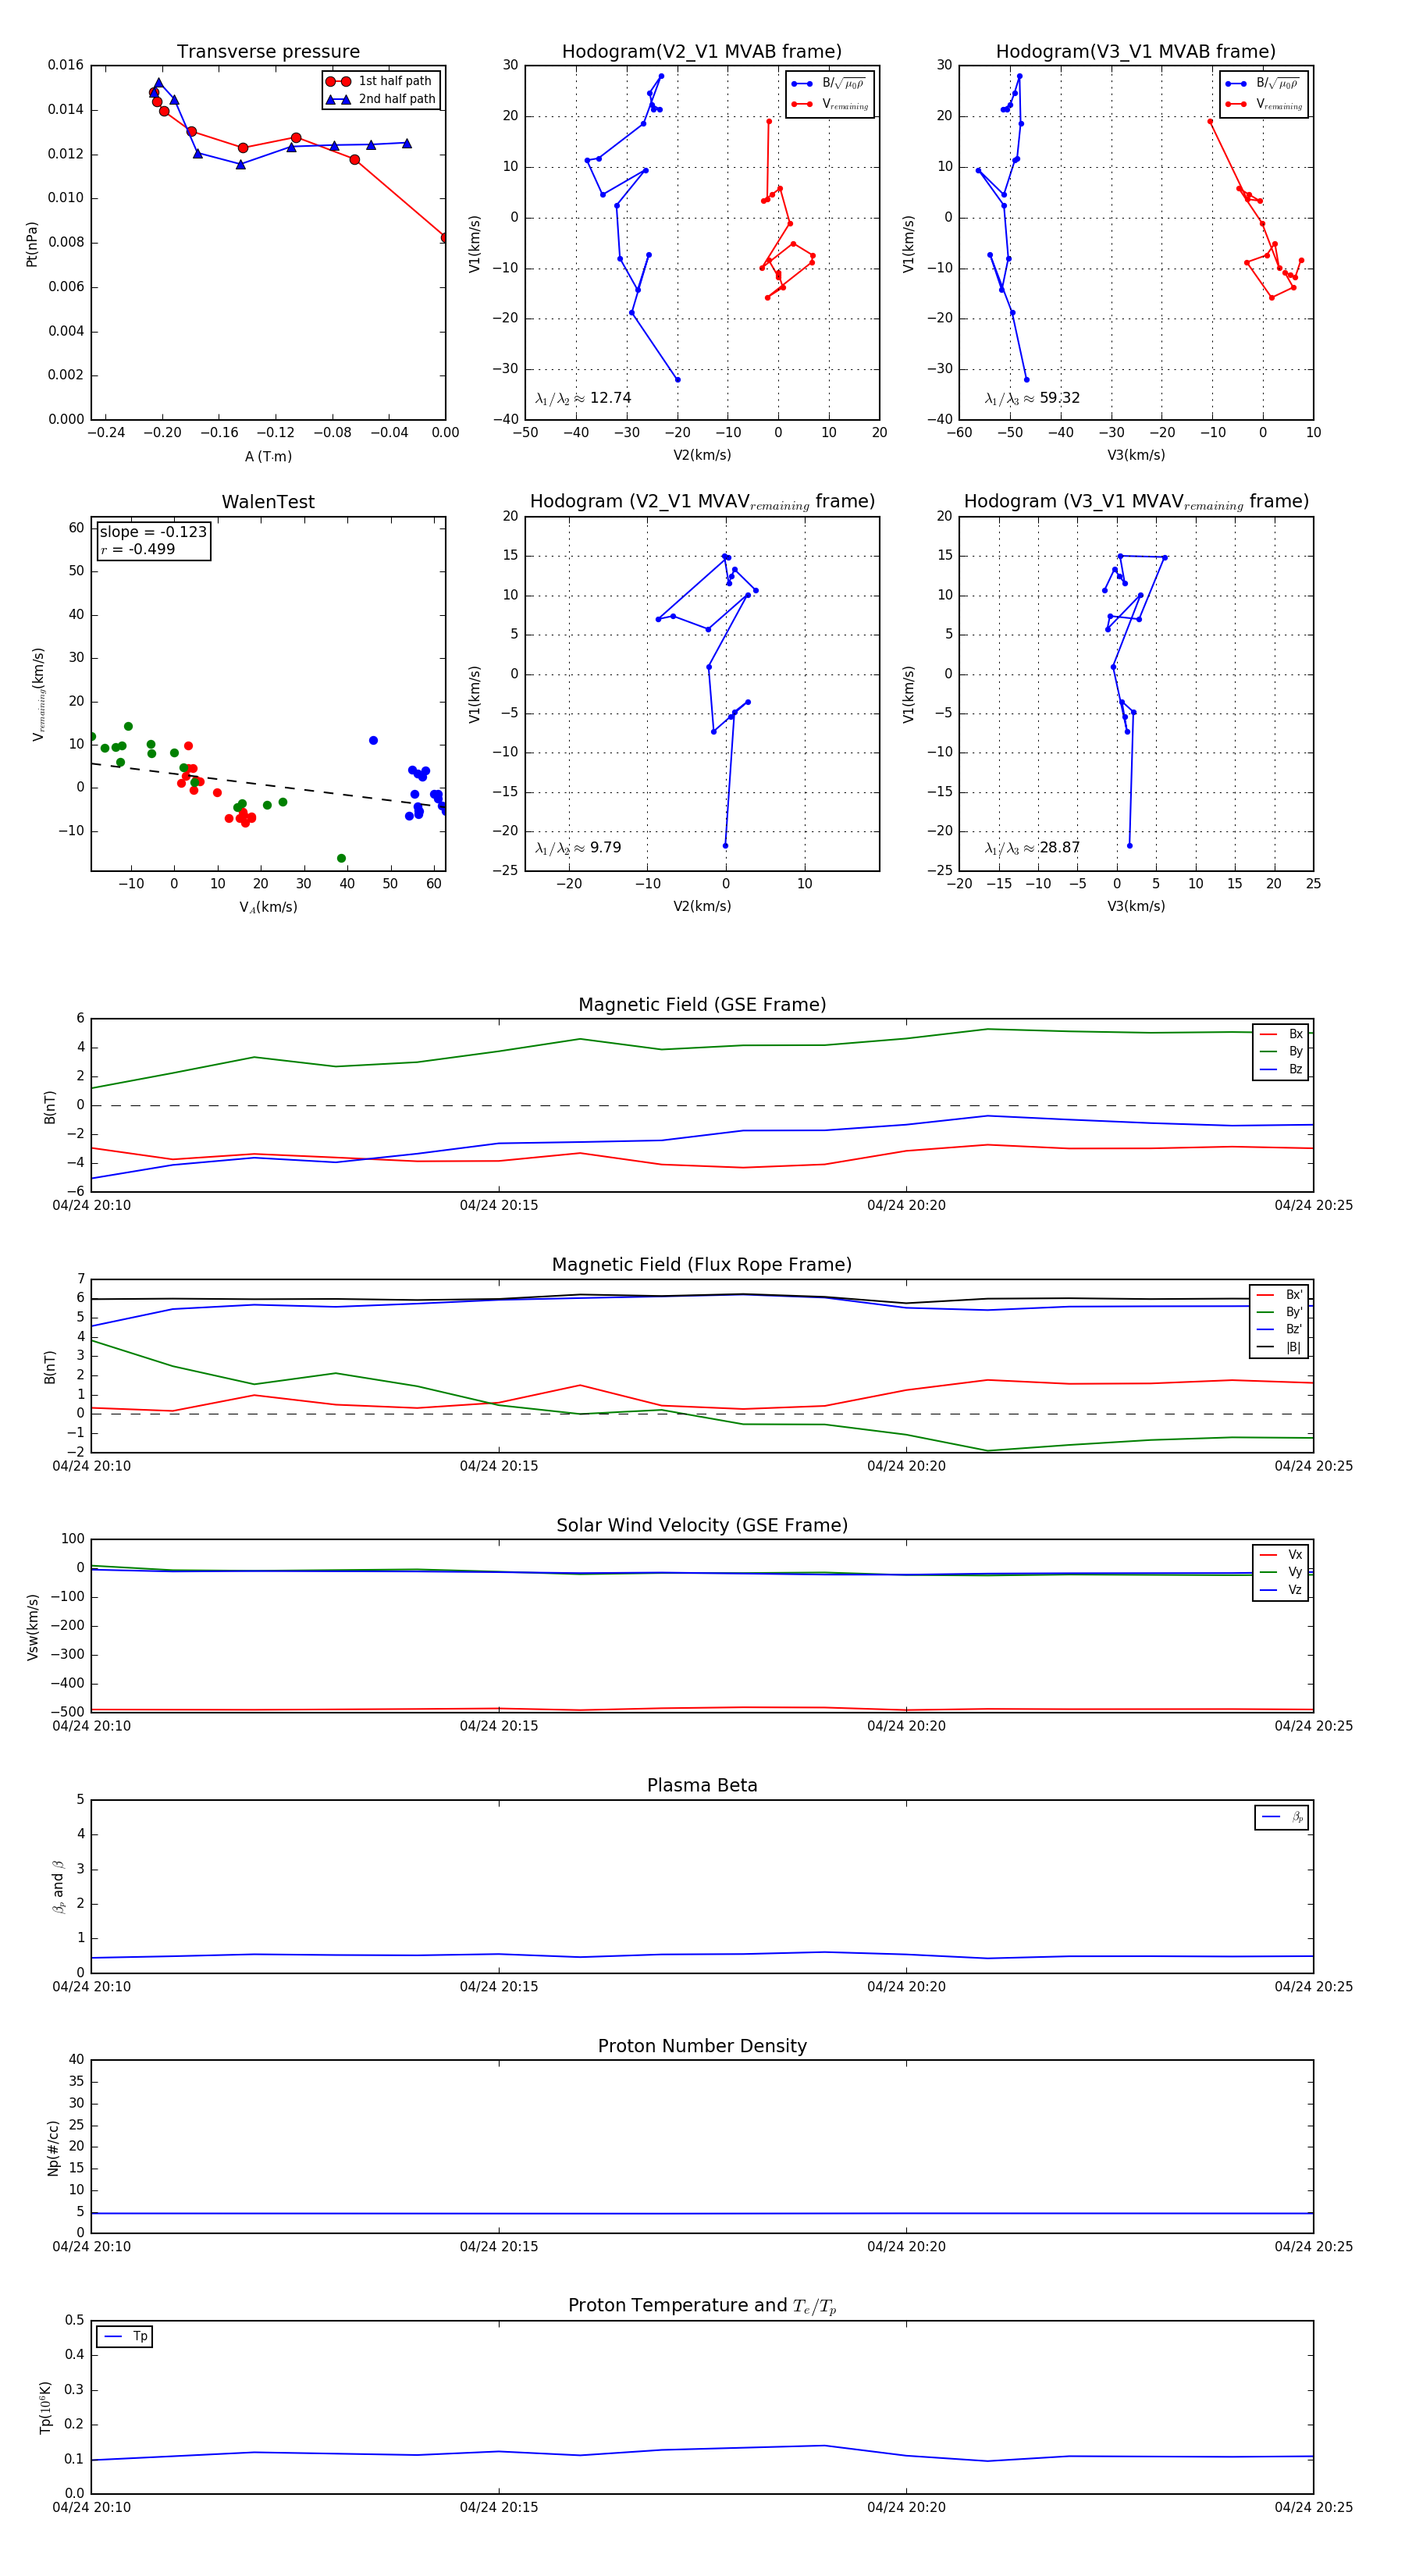This screenshot has height=2576, width=1405.
Task: Click the 'slope = -0.123' annotation
Action: pos(153,532)
